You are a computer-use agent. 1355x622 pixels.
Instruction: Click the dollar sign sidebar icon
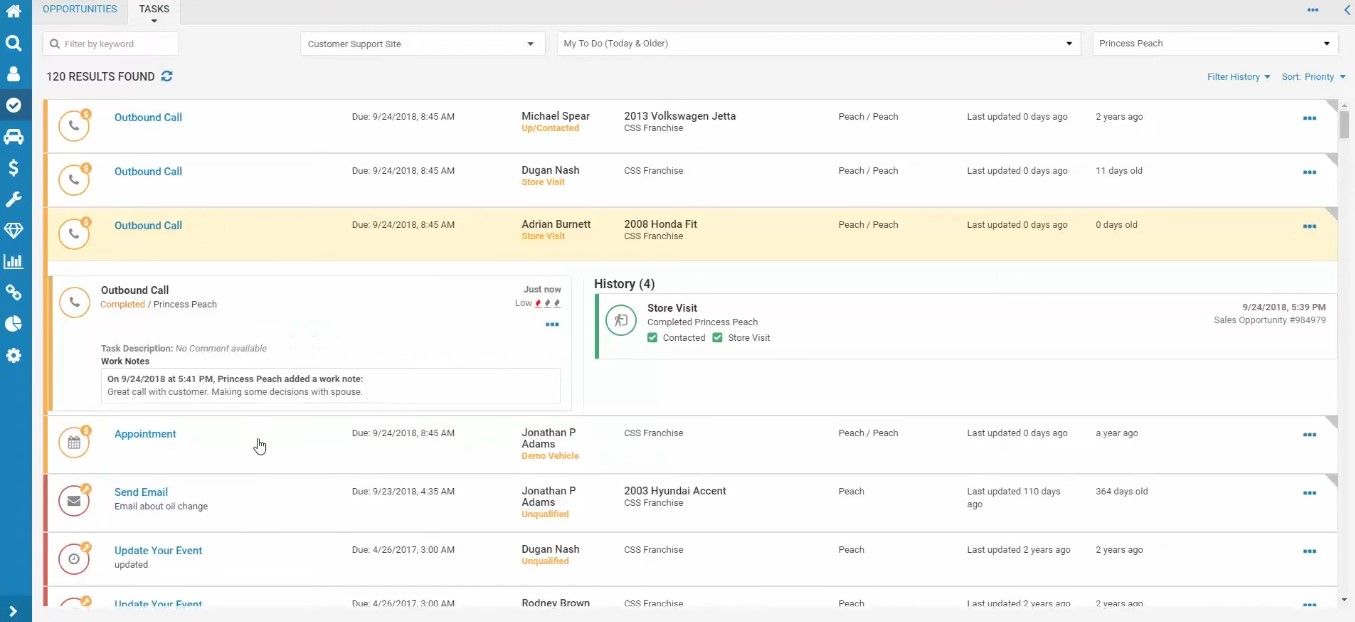coord(14,167)
